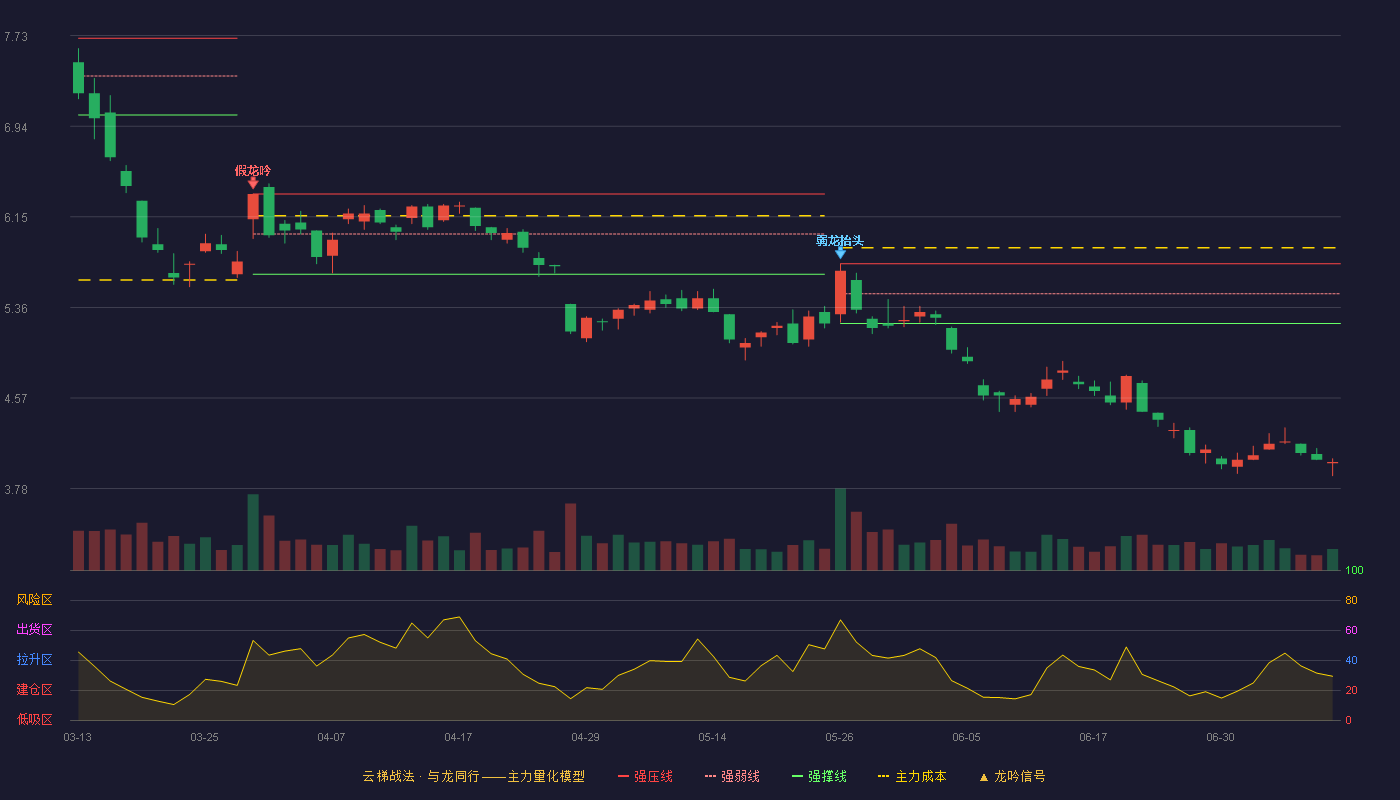This screenshot has width=1400, height=800.
Task: Select the 风险区 zone label
Action: pyautogui.click(x=34, y=600)
